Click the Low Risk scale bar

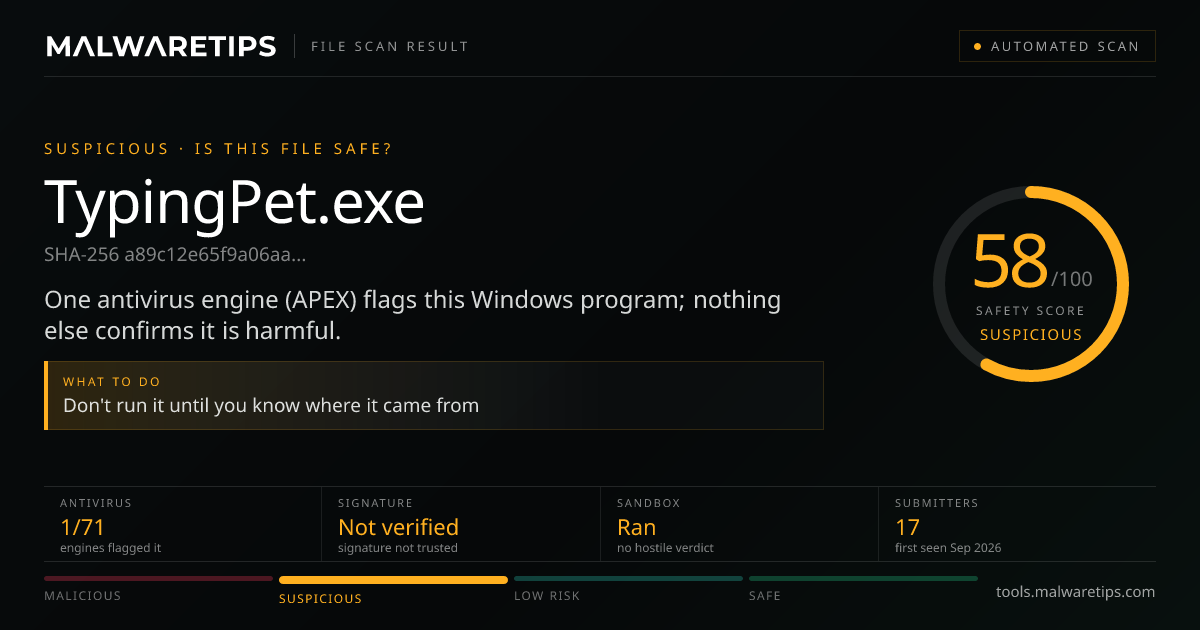point(628,578)
